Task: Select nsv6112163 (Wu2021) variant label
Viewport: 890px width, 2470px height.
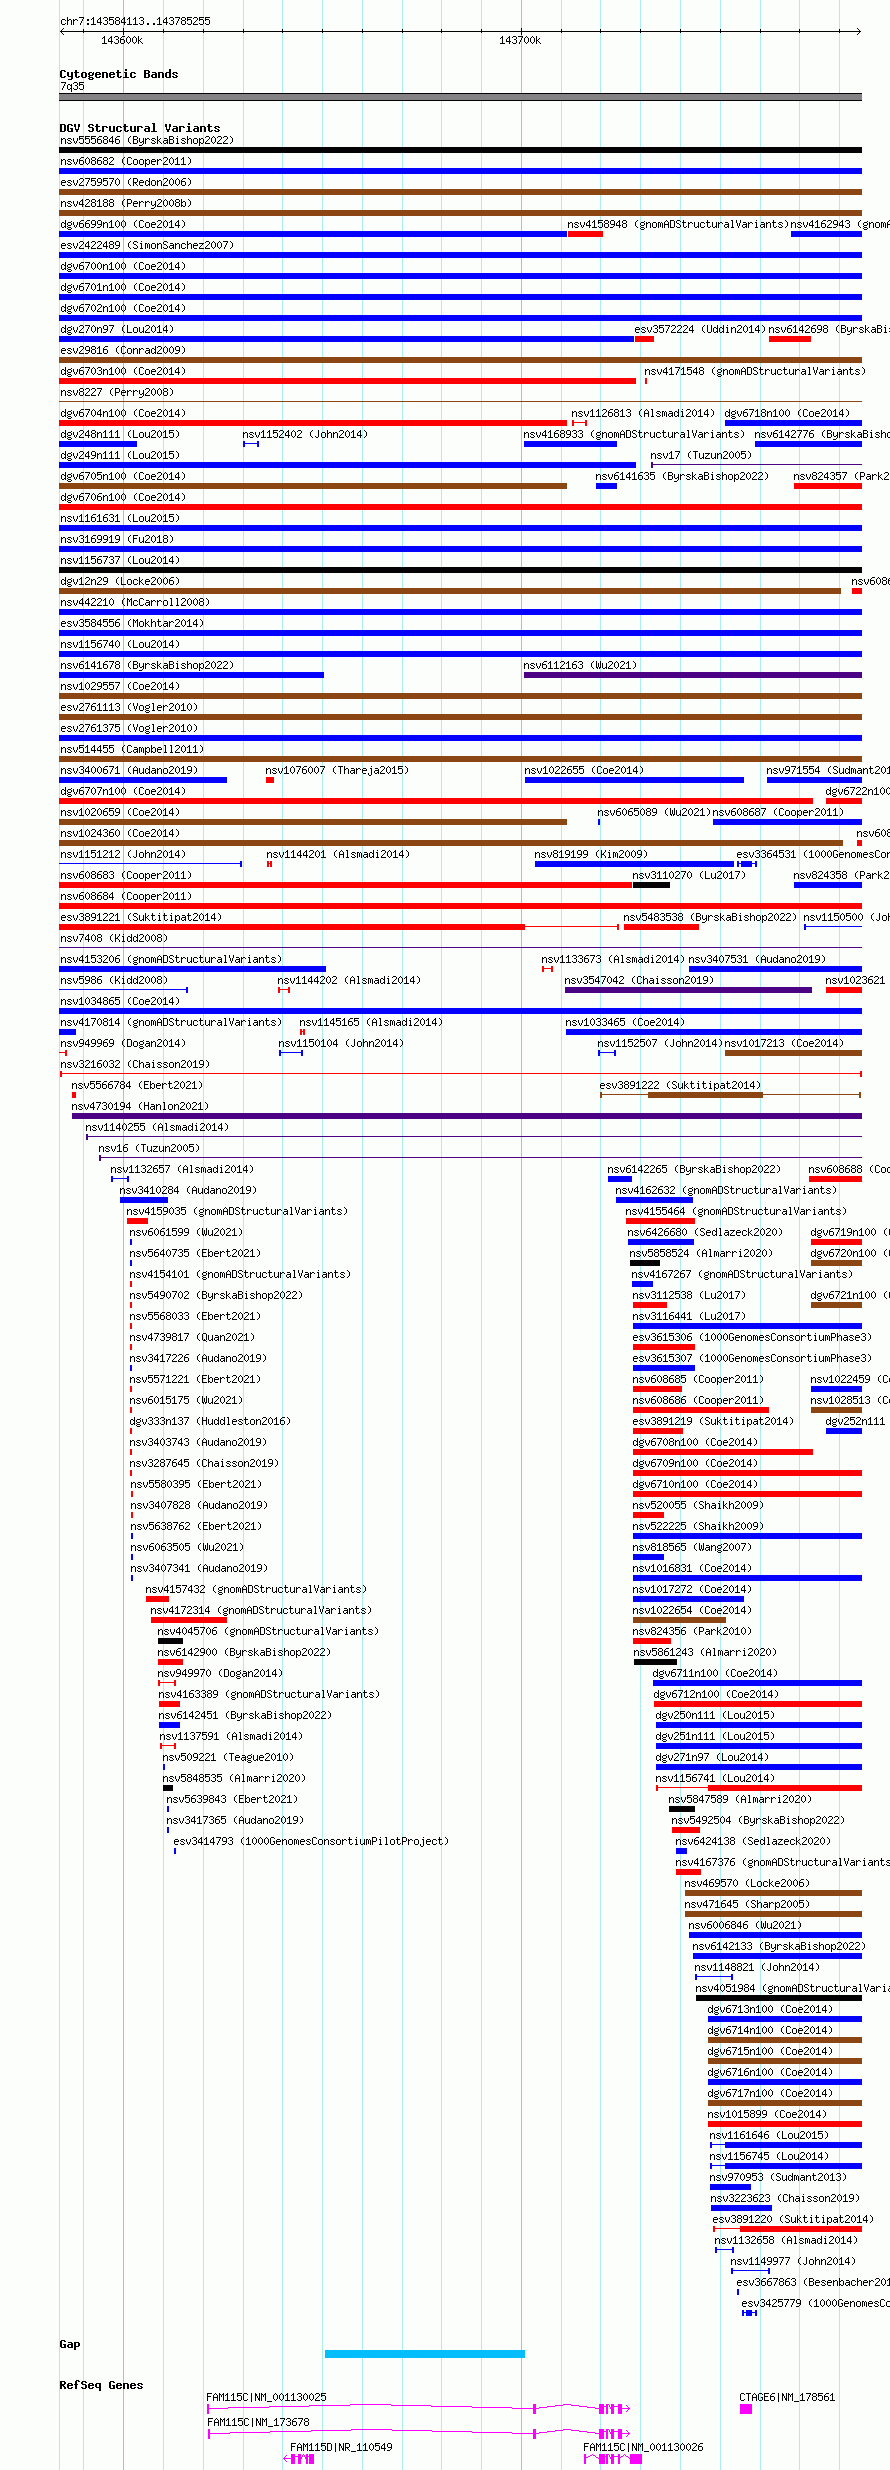Action: pyautogui.click(x=580, y=665)
